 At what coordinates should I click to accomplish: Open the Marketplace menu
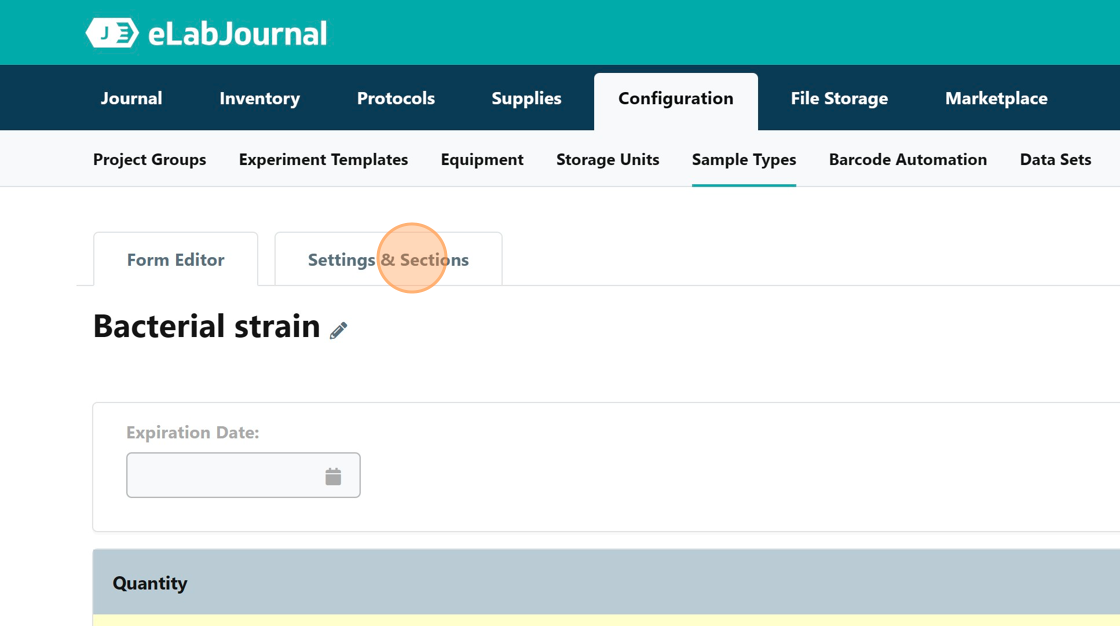[x=996, y=99]
